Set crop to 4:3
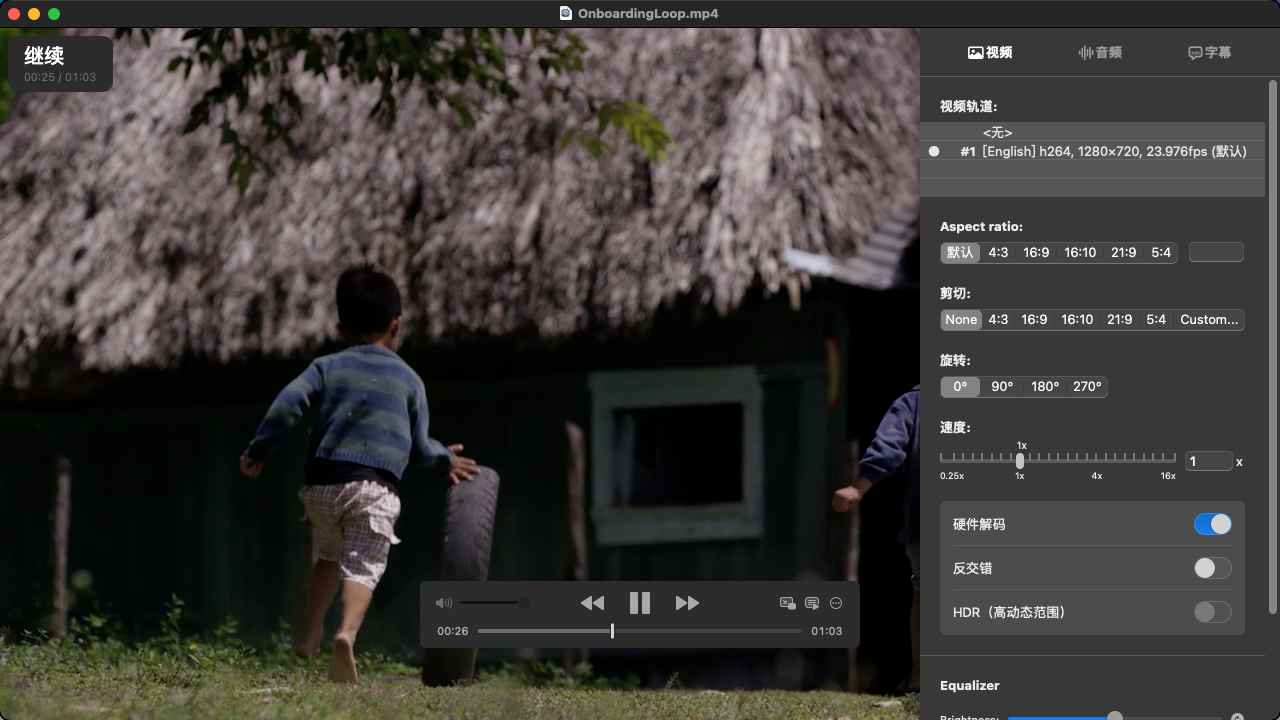Viewport: 1280px width, 720px height. click(998, 319)
